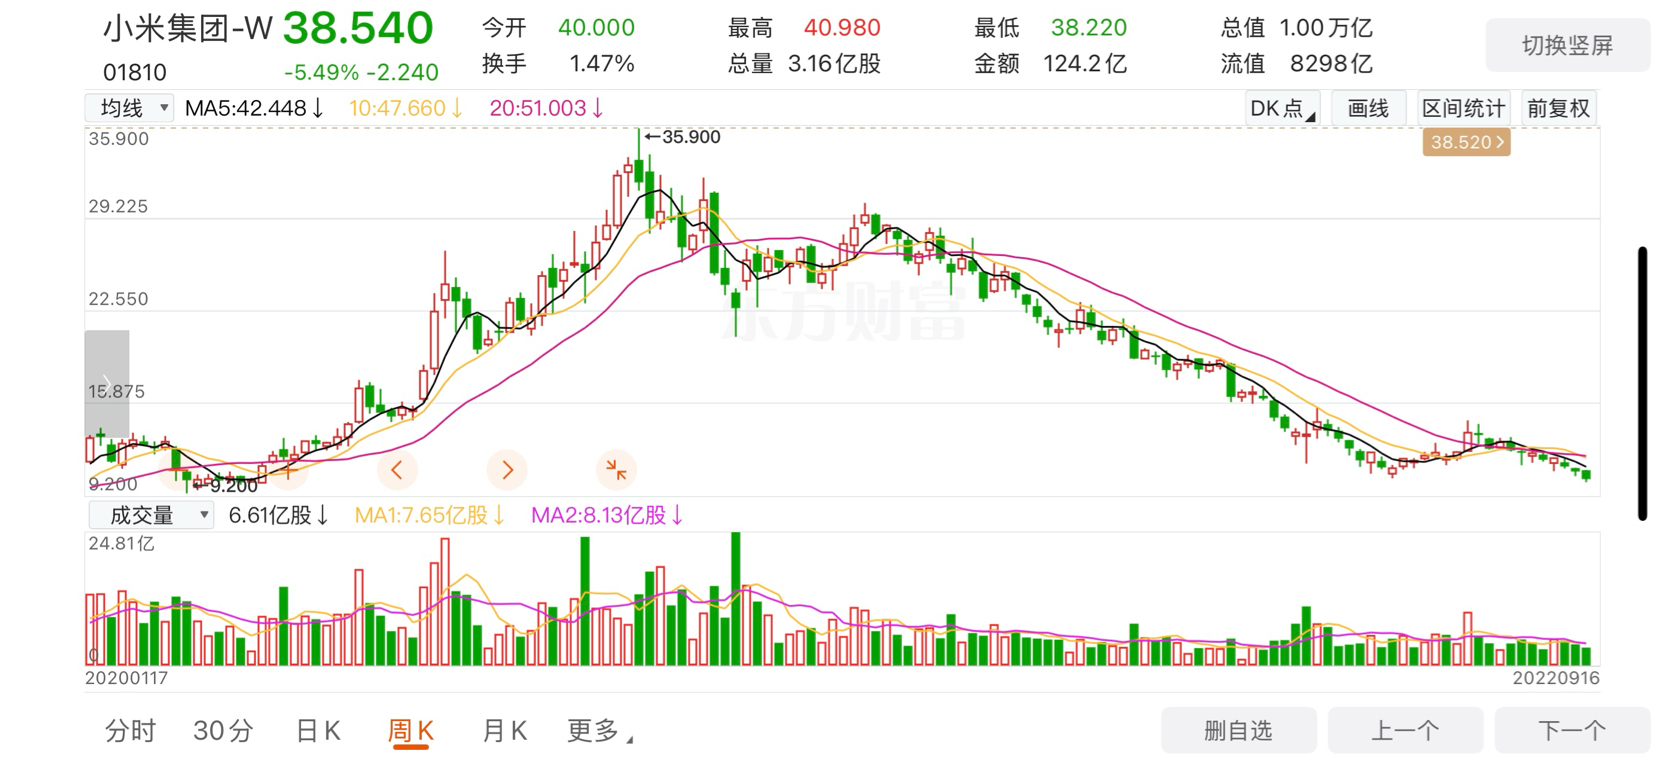Tap the 换手 1.47% turnover rate
This screenshot has height=768, width=1662.
[x=558, y=64]
